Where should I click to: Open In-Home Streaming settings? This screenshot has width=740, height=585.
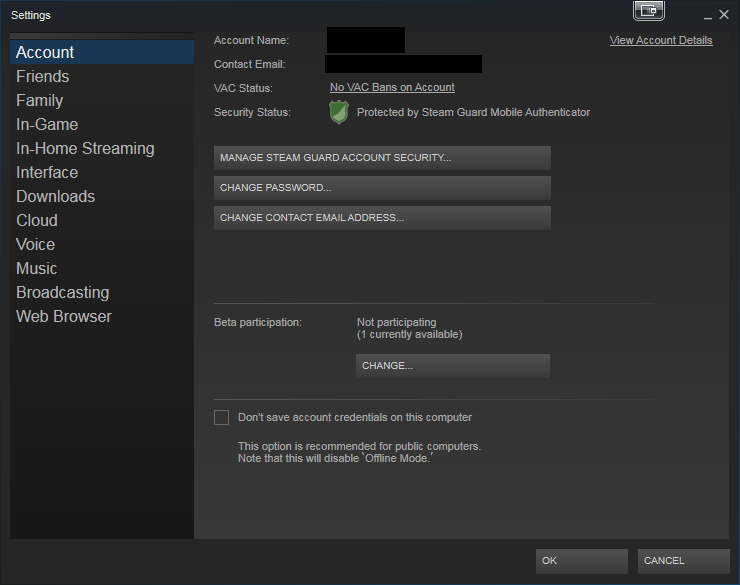click(x=85, y=148)
